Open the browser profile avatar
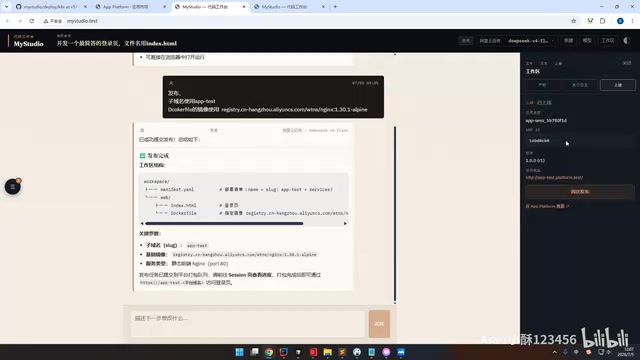640x360 pixels. pyautogui.click(x=620, y=21)
